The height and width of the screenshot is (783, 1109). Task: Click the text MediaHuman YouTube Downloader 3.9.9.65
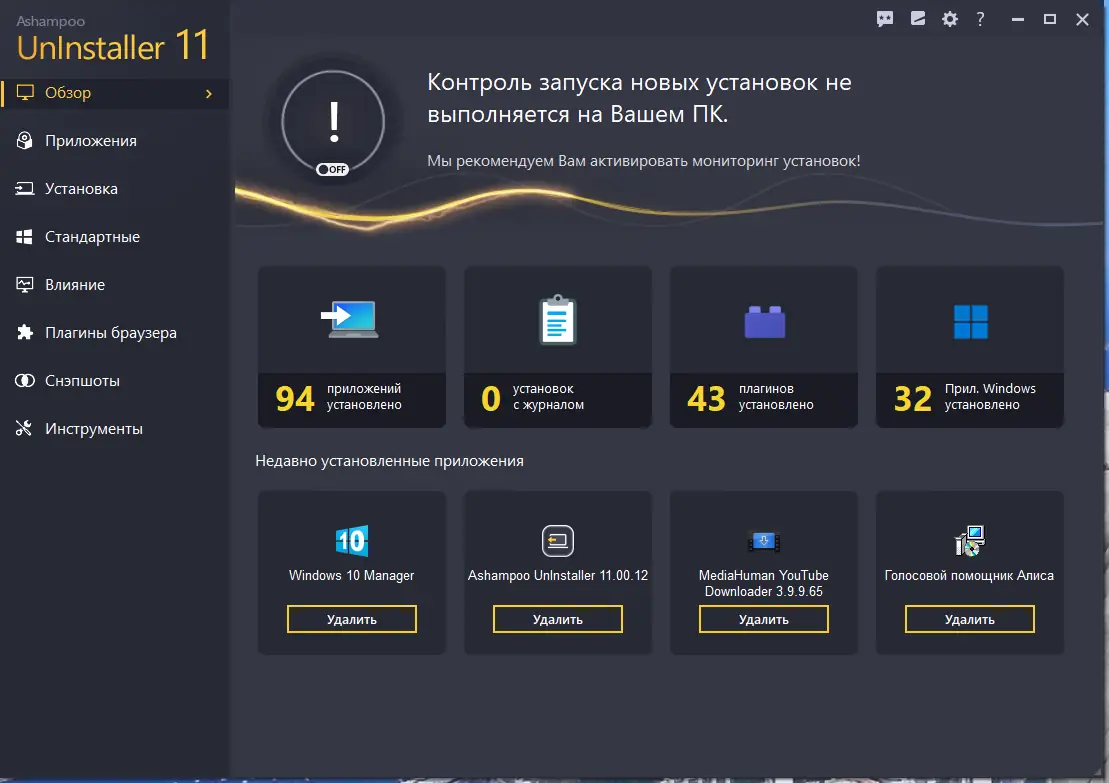coord(764,584)
